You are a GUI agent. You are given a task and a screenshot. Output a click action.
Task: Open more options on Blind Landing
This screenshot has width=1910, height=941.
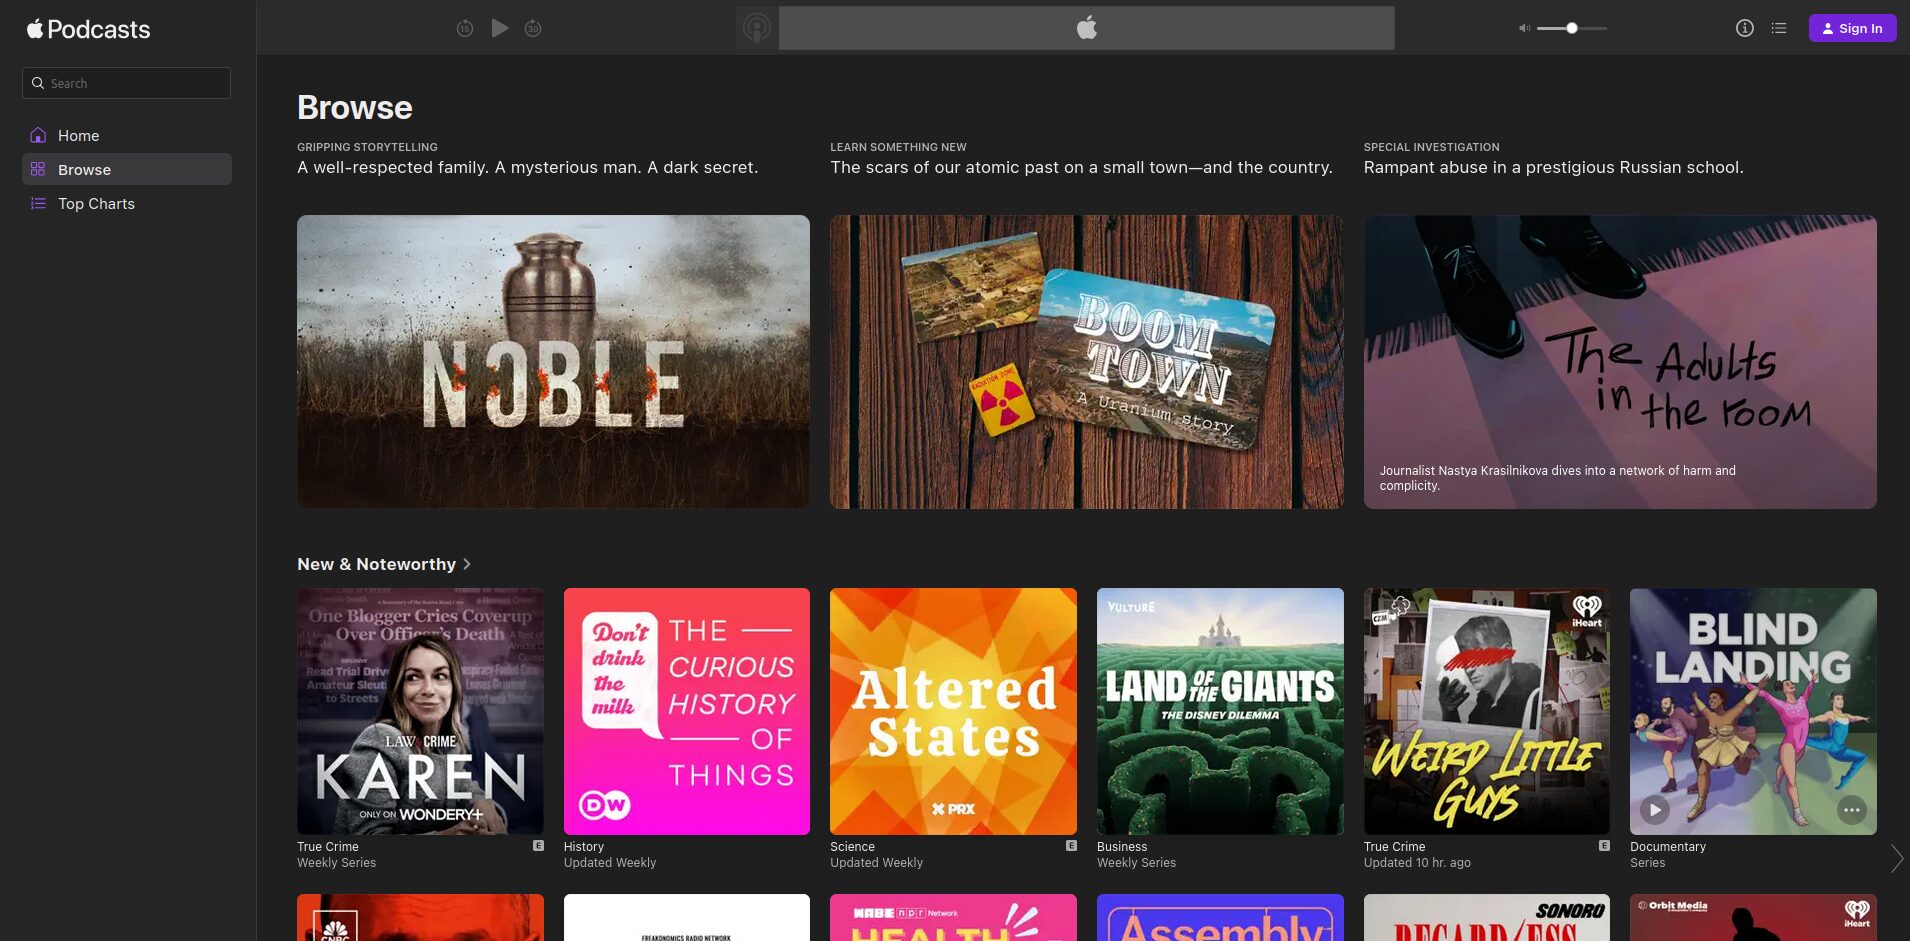click(x=1851, y=810)
